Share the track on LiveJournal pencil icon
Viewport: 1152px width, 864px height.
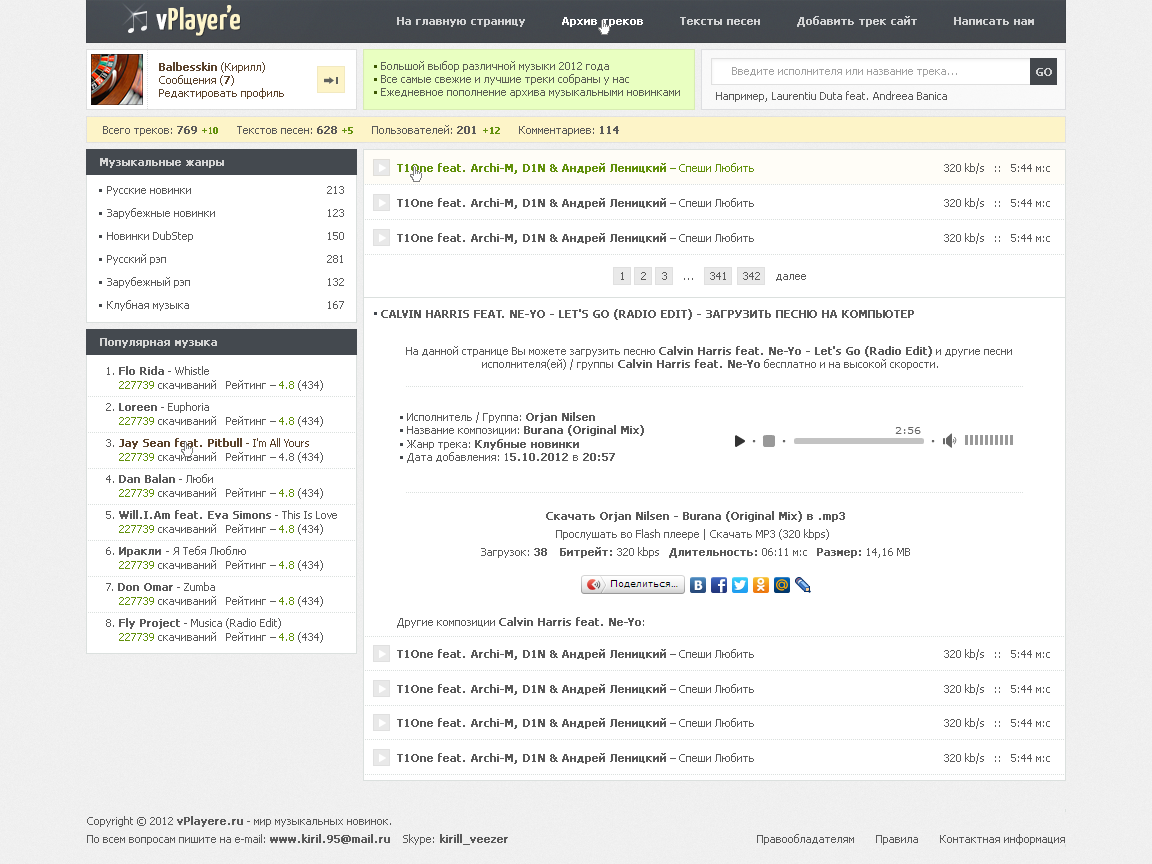point(803,585)
